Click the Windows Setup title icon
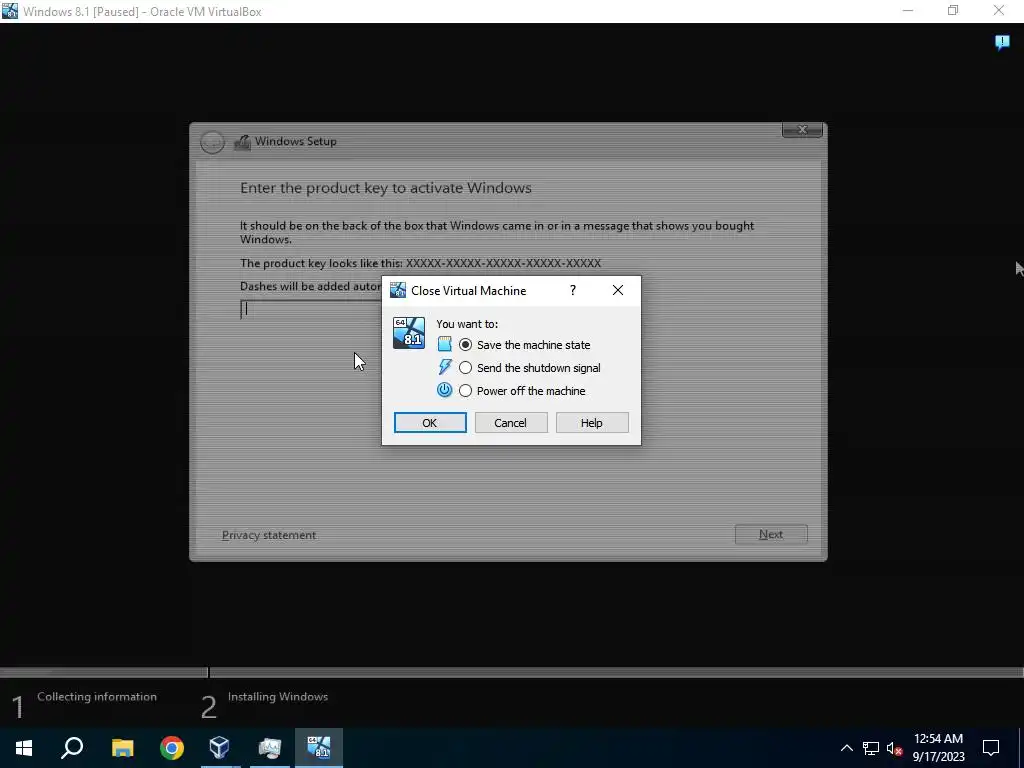Image resolution: width=1024 pixels, height=768 pixels. (242, 142)
